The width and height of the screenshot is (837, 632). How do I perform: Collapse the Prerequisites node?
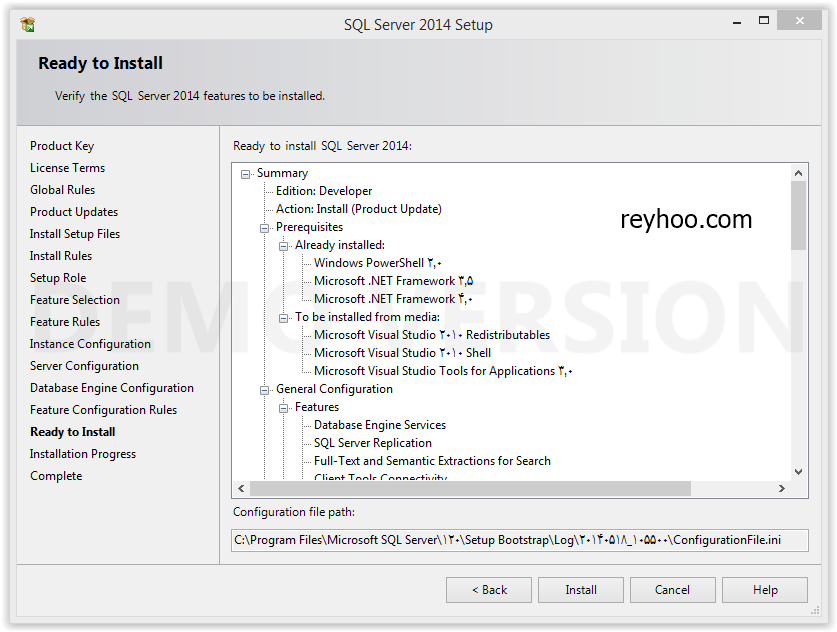coord(265,228)
